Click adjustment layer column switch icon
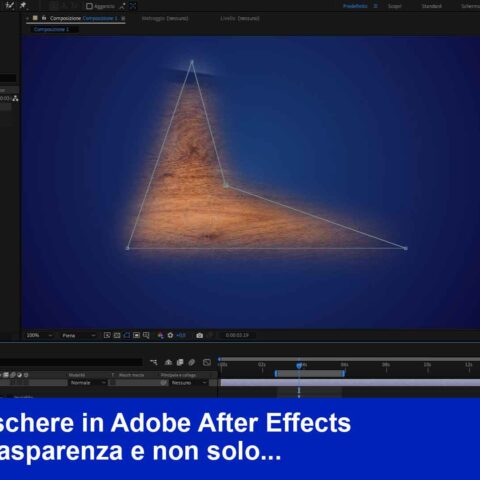Image resolution: width=480 pixels, height=480 pixels. click(x=19, y=375)
